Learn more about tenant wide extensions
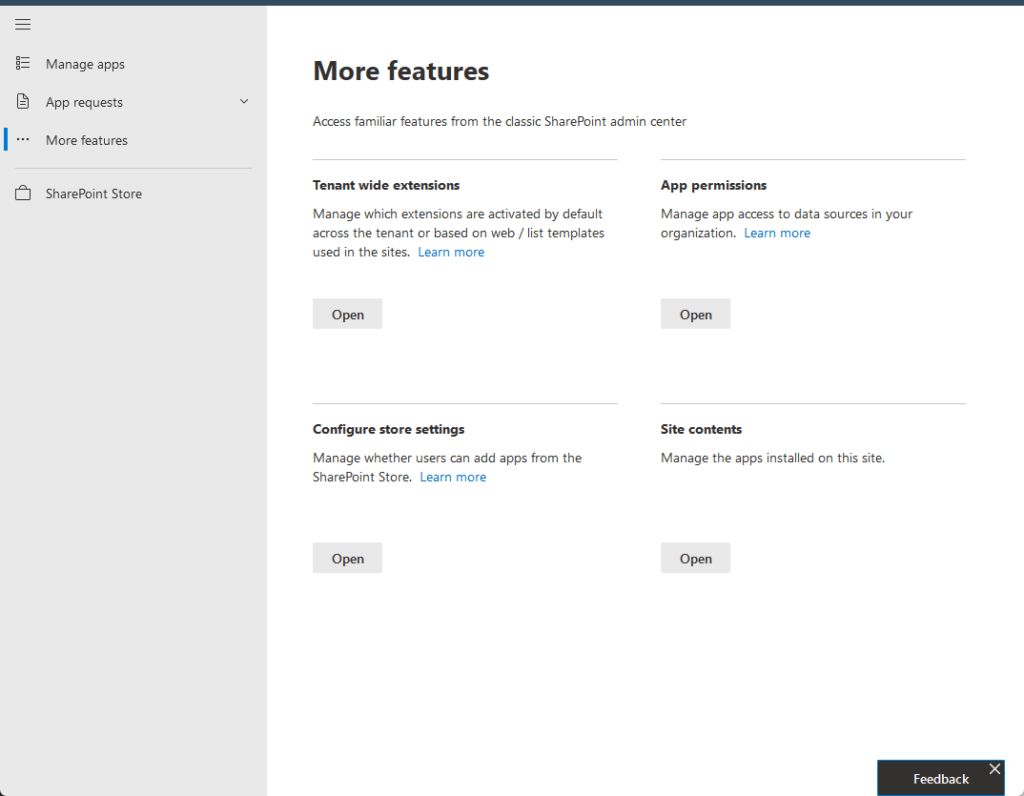The image size is (1024, 796). 451,252
